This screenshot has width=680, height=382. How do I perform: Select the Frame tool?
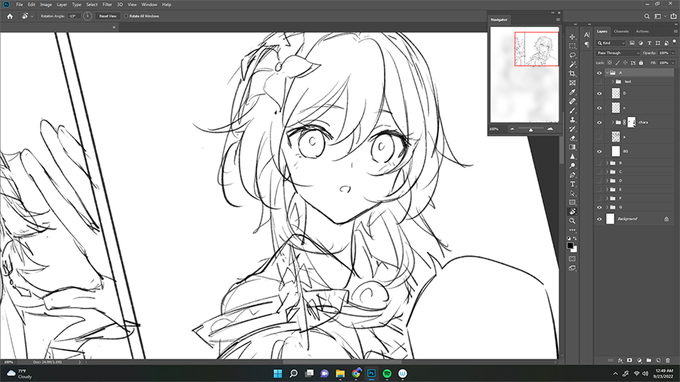click(x=572, y=83)
